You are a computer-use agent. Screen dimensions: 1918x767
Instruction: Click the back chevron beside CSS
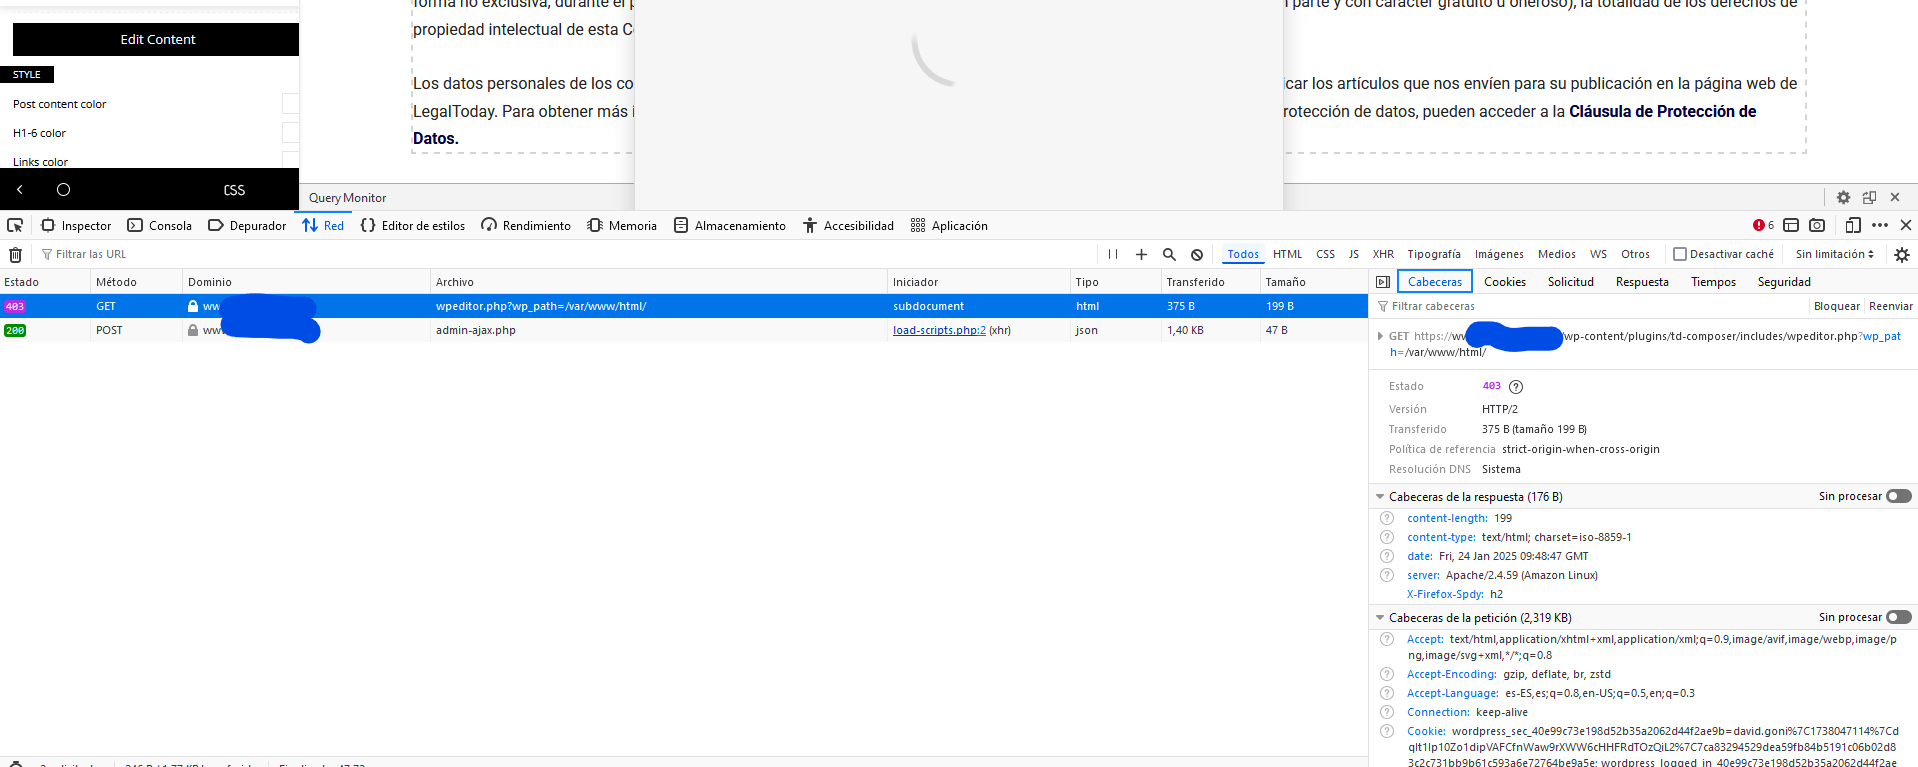(20, 190)
